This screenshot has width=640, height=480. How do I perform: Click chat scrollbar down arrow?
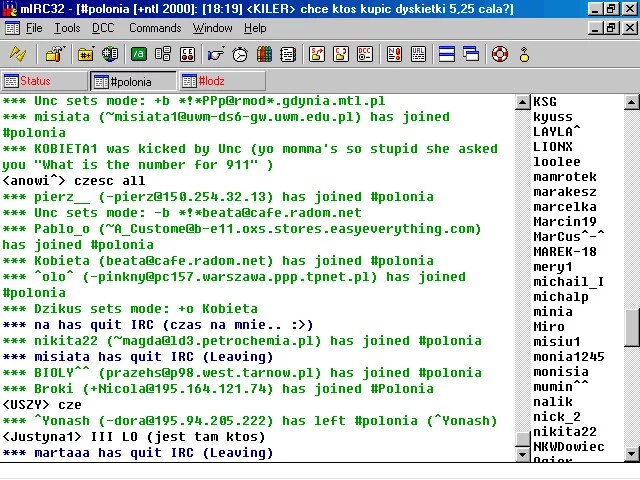522,453
